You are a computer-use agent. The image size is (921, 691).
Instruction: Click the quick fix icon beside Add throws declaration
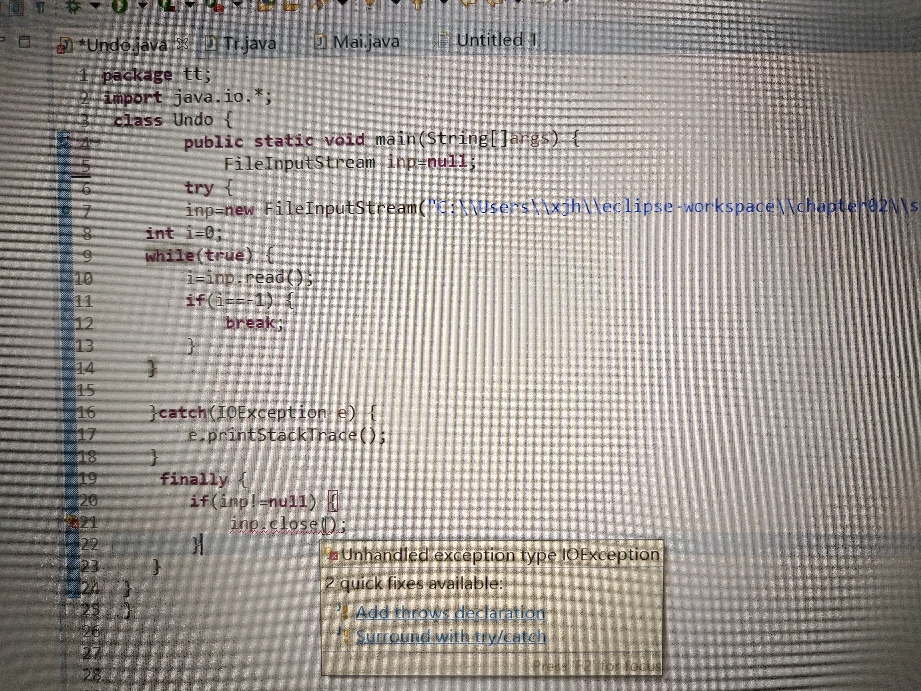[344, 612]
